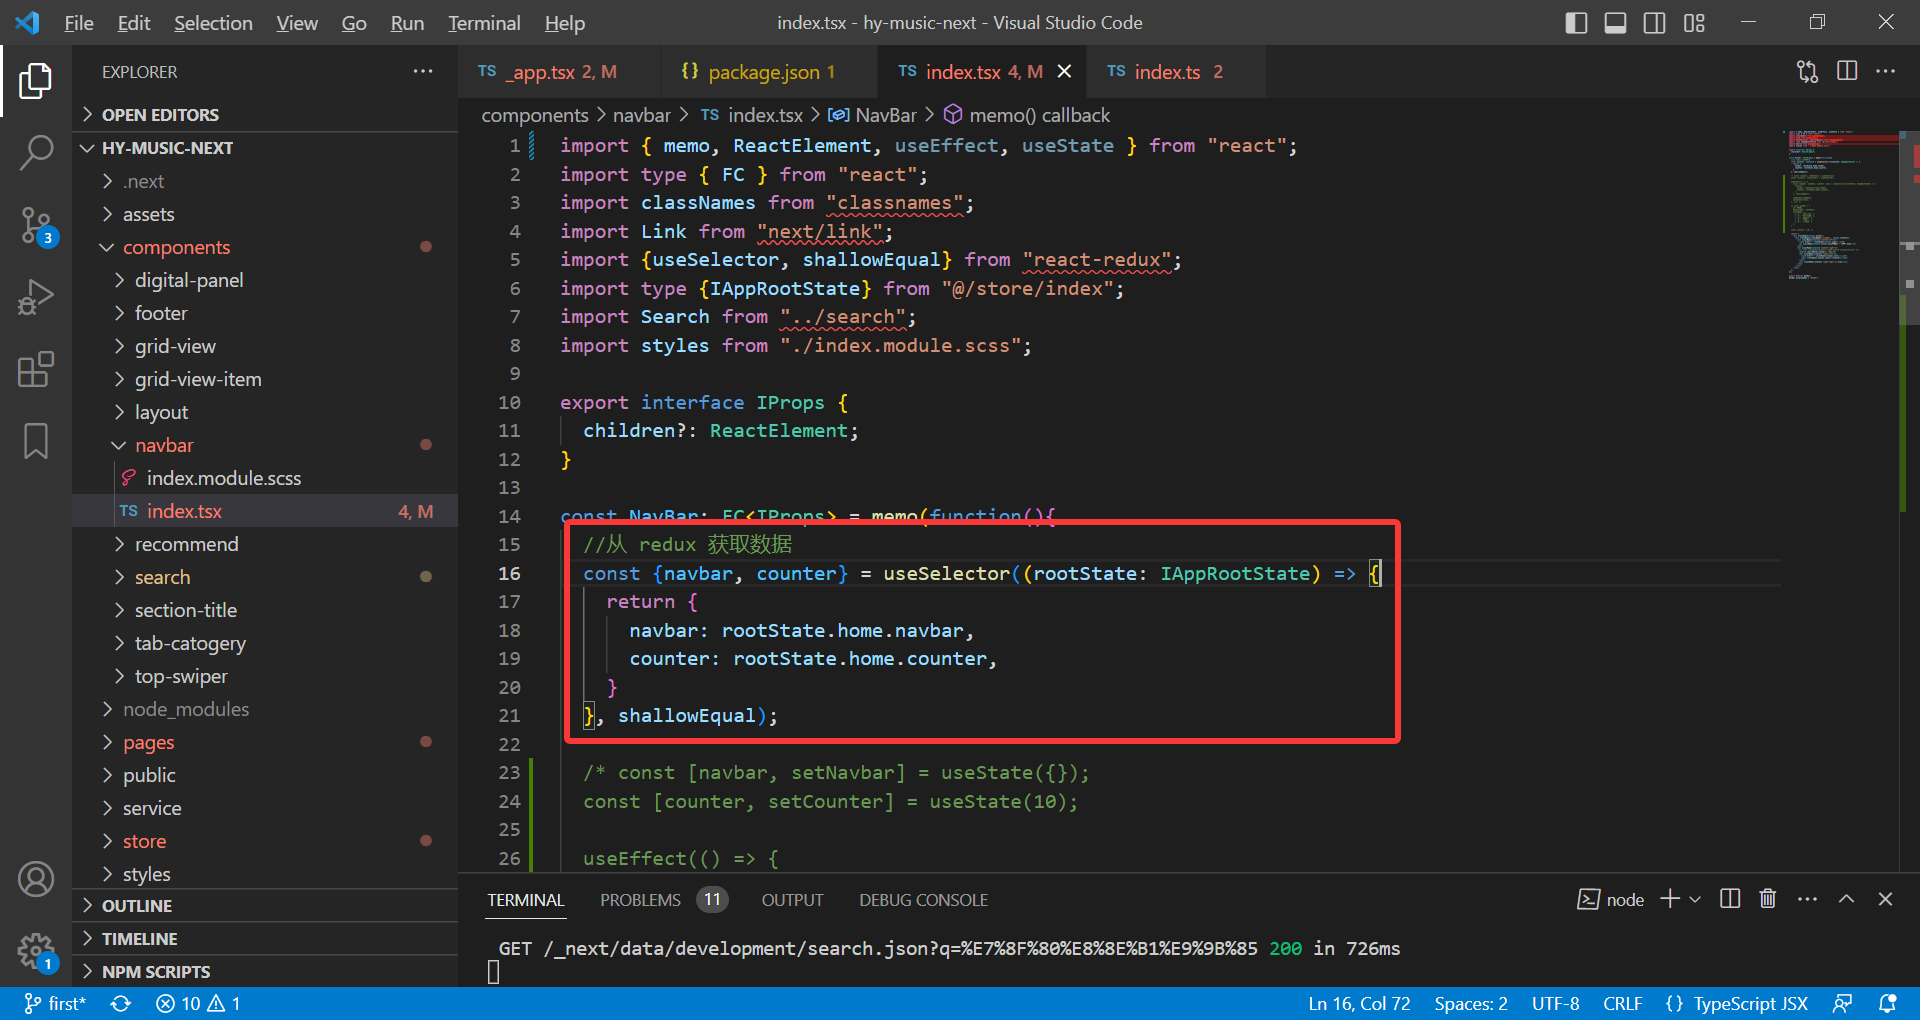The width and height of the screenshot is (1920, 1020).
Task: Change end of line sequence CRLF
Action: click(x=1622, y=1004)
